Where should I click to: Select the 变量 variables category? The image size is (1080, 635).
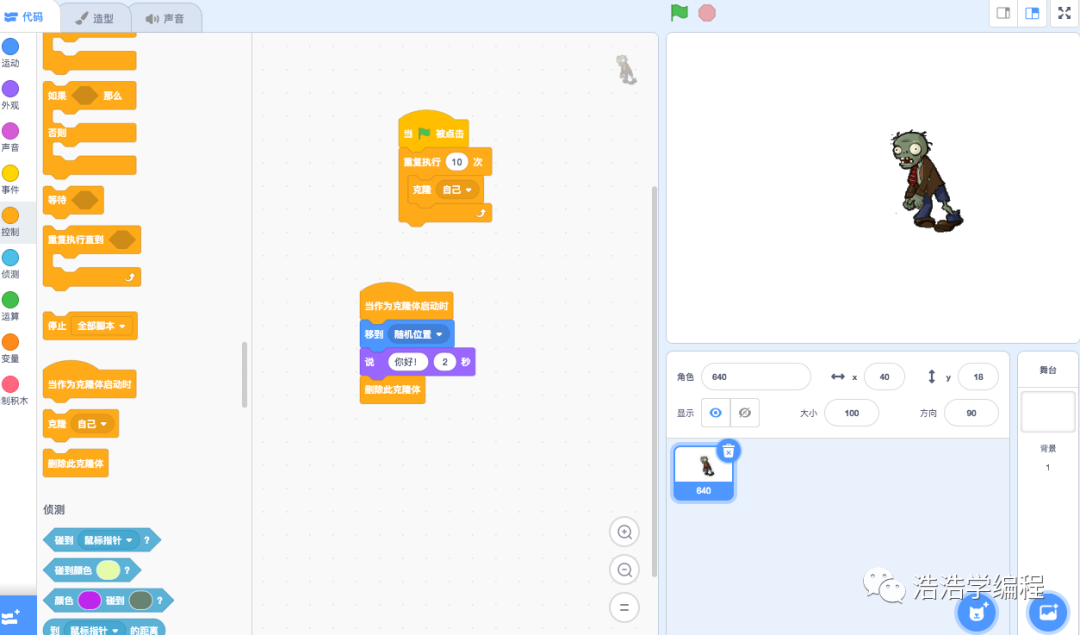[10, 348]
